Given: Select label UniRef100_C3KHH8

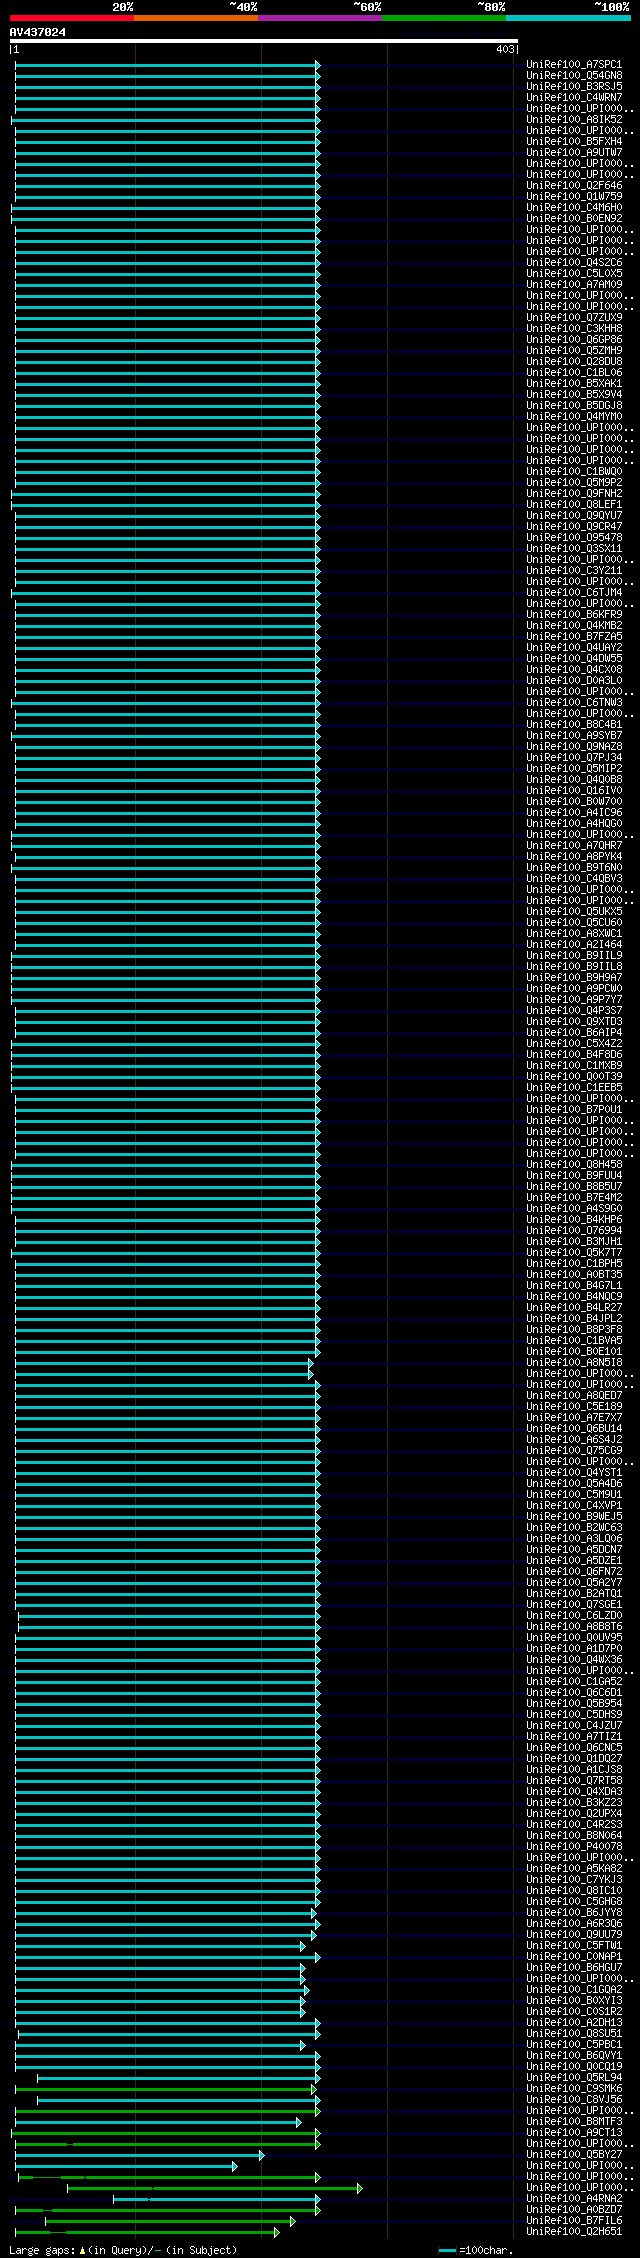Looking at the screenshot, I should point(574,328).
